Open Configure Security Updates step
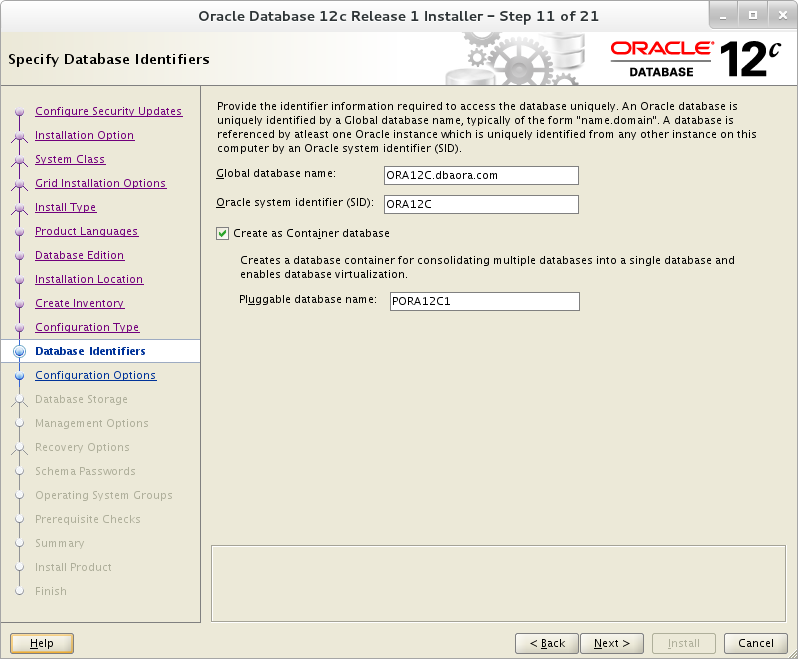The width and height of the screenshot is (798, 659). [x=108, y=111]
